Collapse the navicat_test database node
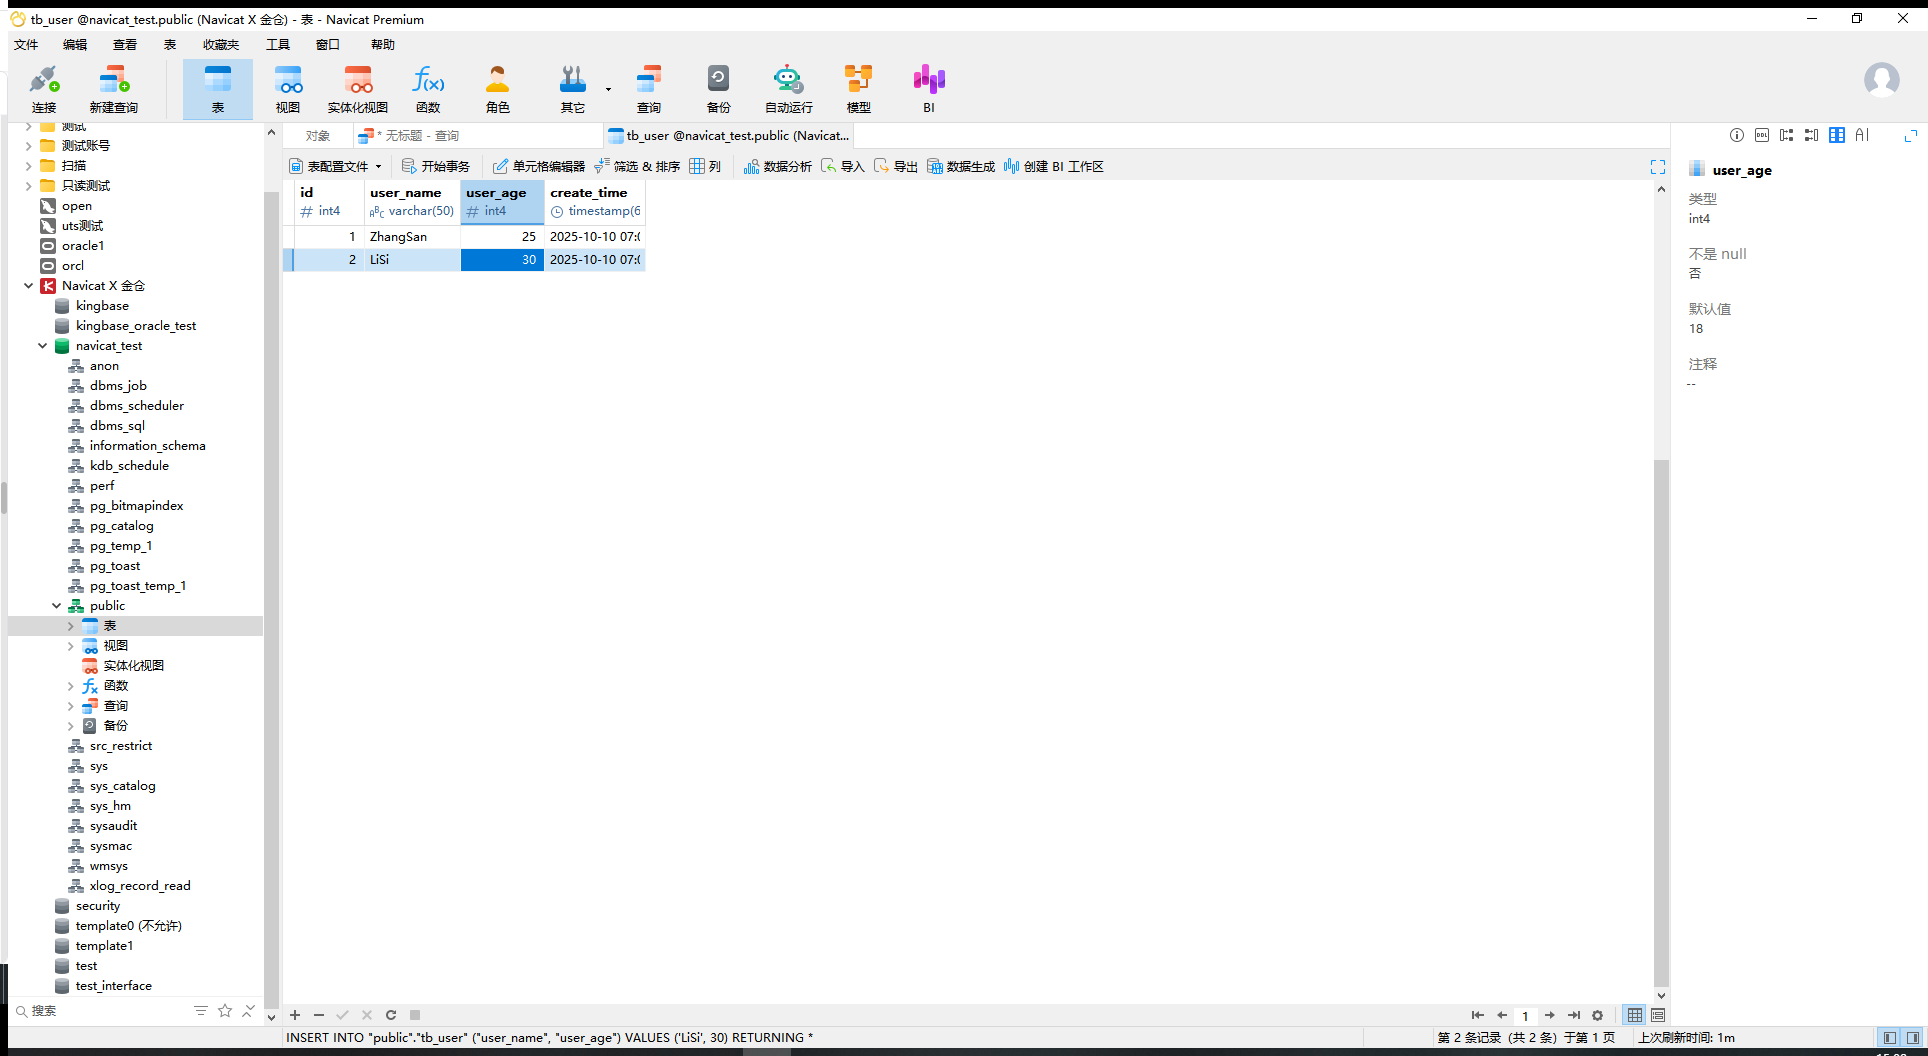The width and height of the screenshot is (1928, 1056). 42,346
